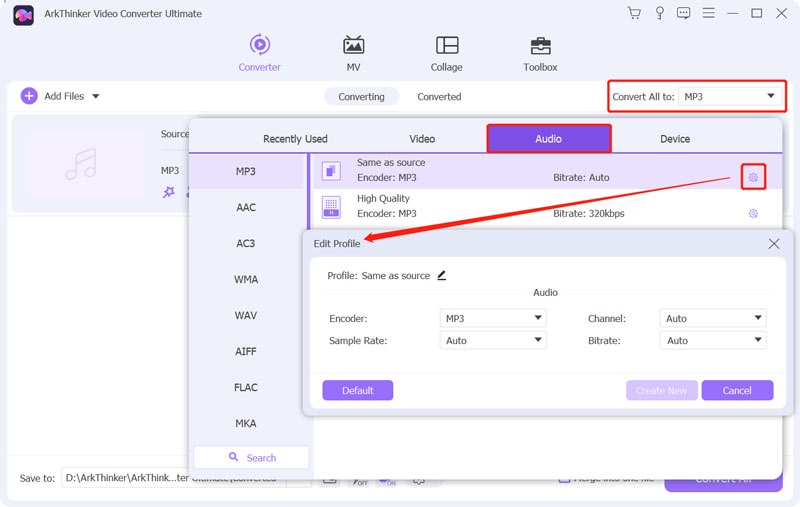Open the Convert All to MP3 dropdown
Screen dimensions: 800x507
click(730, 96)
